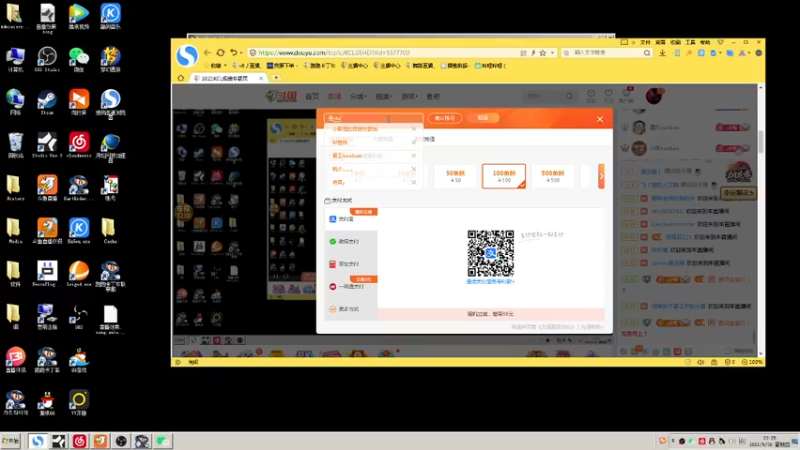Open OBS Studio desktop shortcut
This screenshot has height=450, width=800.
tap(47, 59)
